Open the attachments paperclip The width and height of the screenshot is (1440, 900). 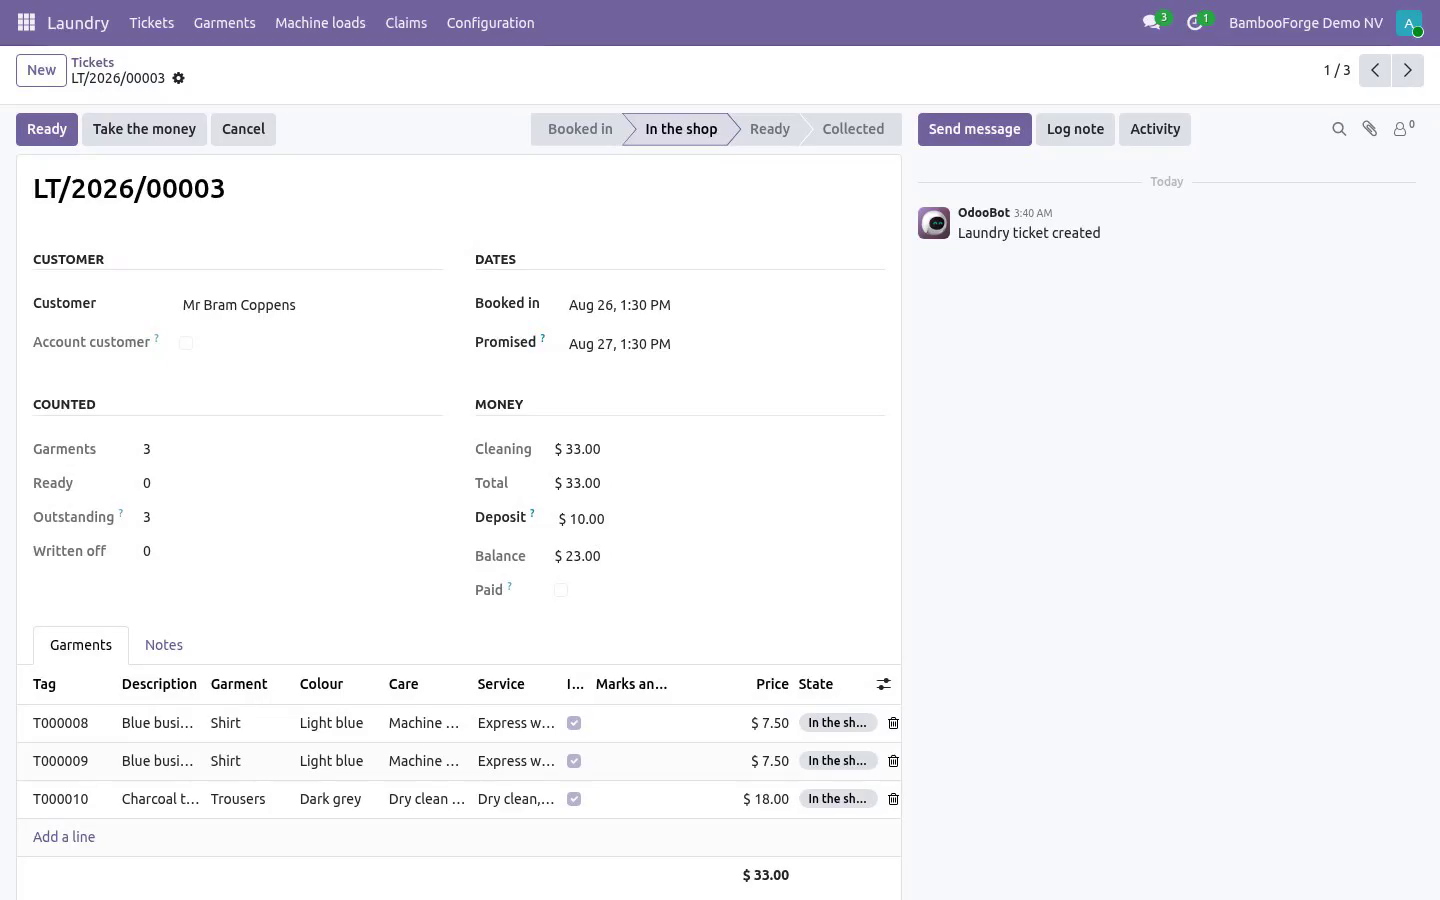pos(1370,129)
